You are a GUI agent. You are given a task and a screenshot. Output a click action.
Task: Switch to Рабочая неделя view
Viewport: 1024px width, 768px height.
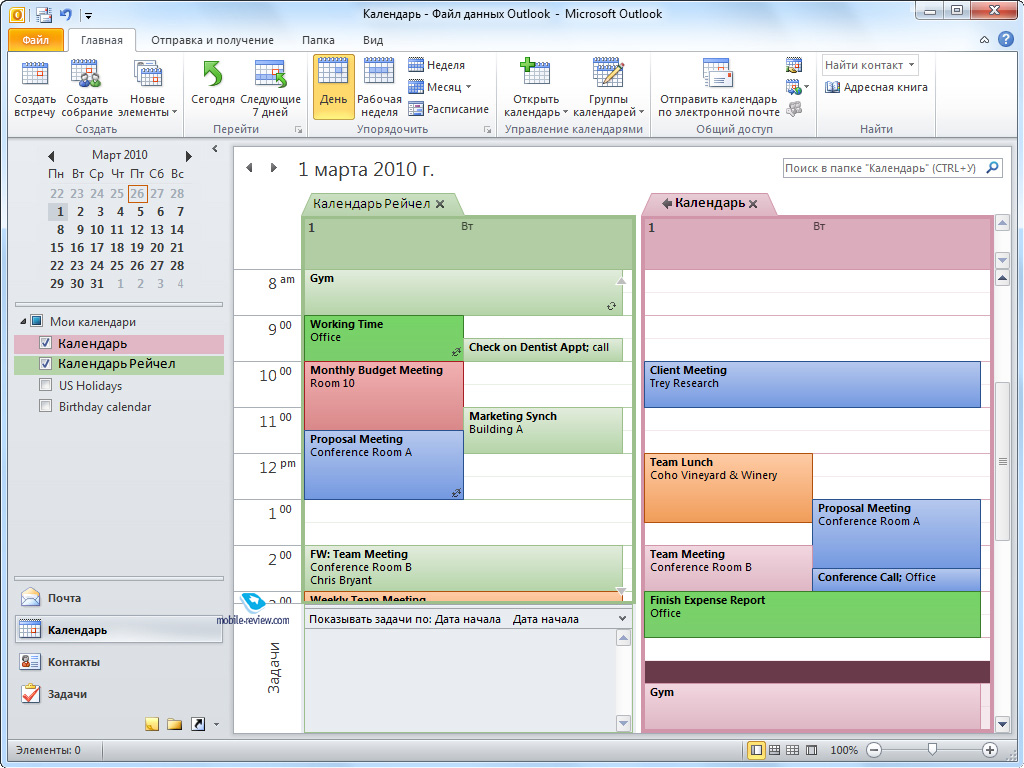tap(379, 89)
